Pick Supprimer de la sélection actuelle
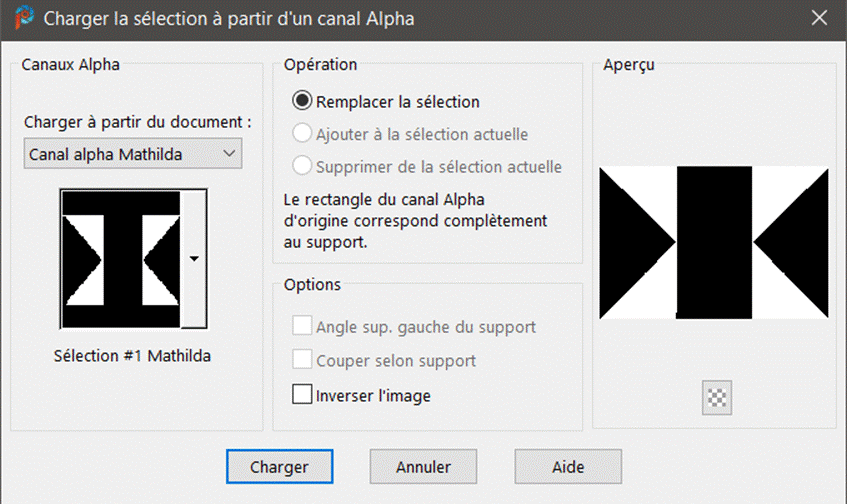 [x=300, y=167]
